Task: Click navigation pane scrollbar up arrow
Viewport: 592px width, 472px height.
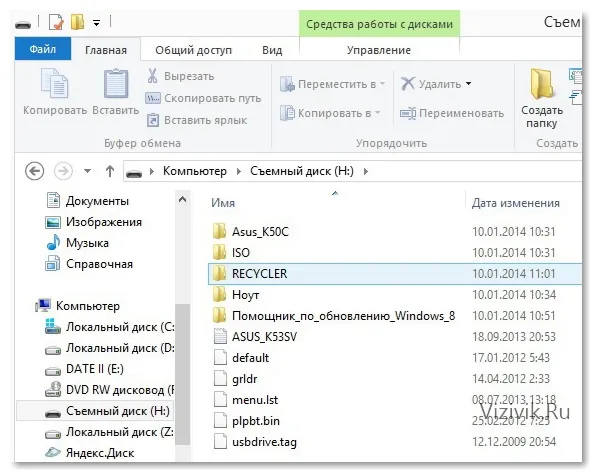Action: [x=182, y=199]
